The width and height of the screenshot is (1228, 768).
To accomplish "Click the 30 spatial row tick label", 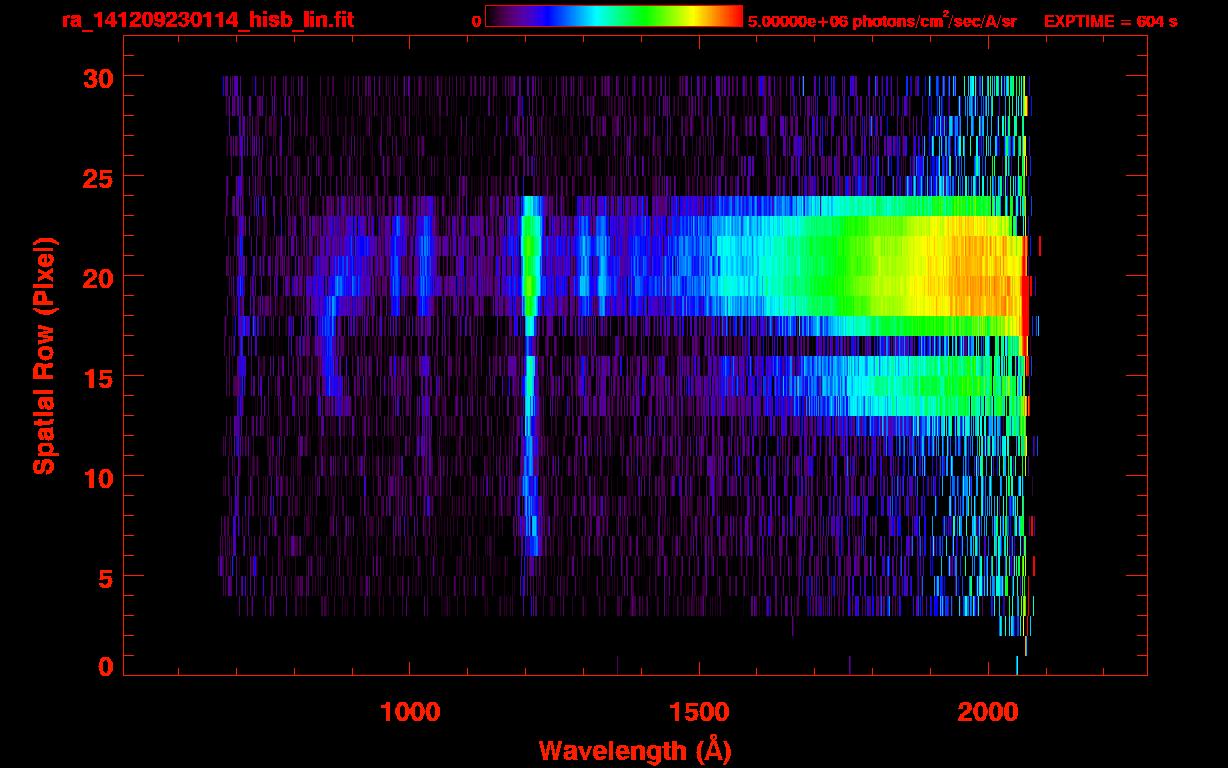I will click(x=97, y=77).
